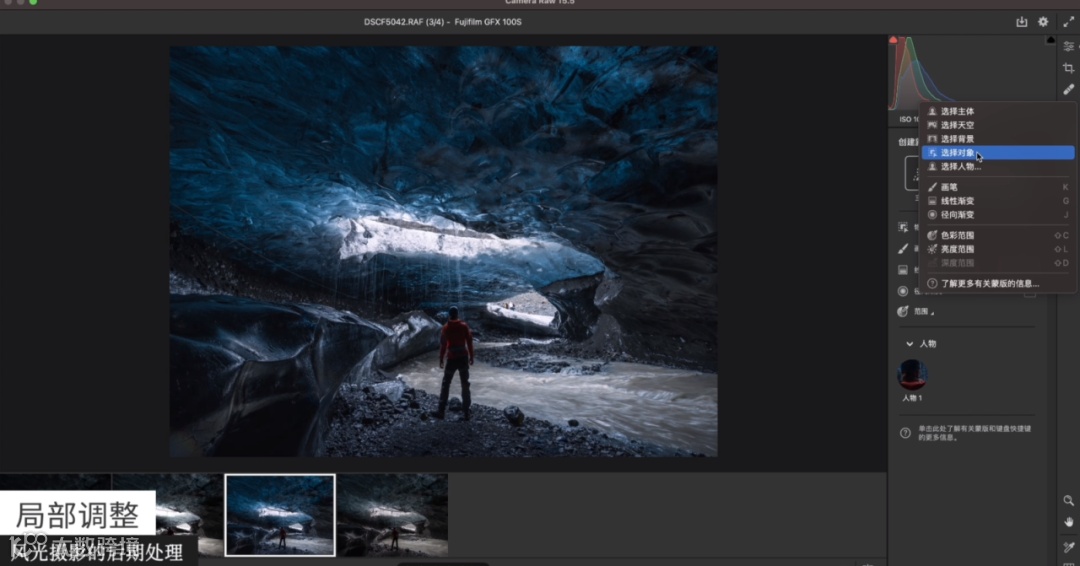Open Camera Raw preferences gear icon
The width and height of the screenshot is (1080, 566).
coord(1043,22)
